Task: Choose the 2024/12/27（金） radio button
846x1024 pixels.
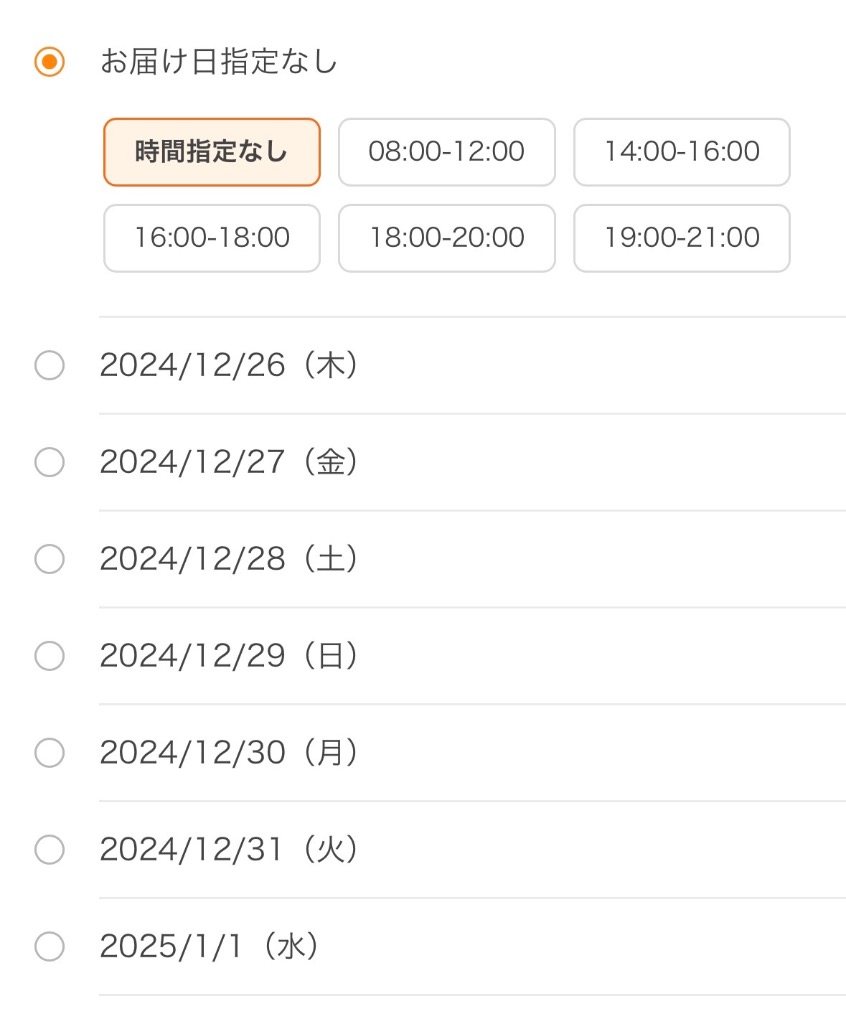Action: (x=49, y=462)
